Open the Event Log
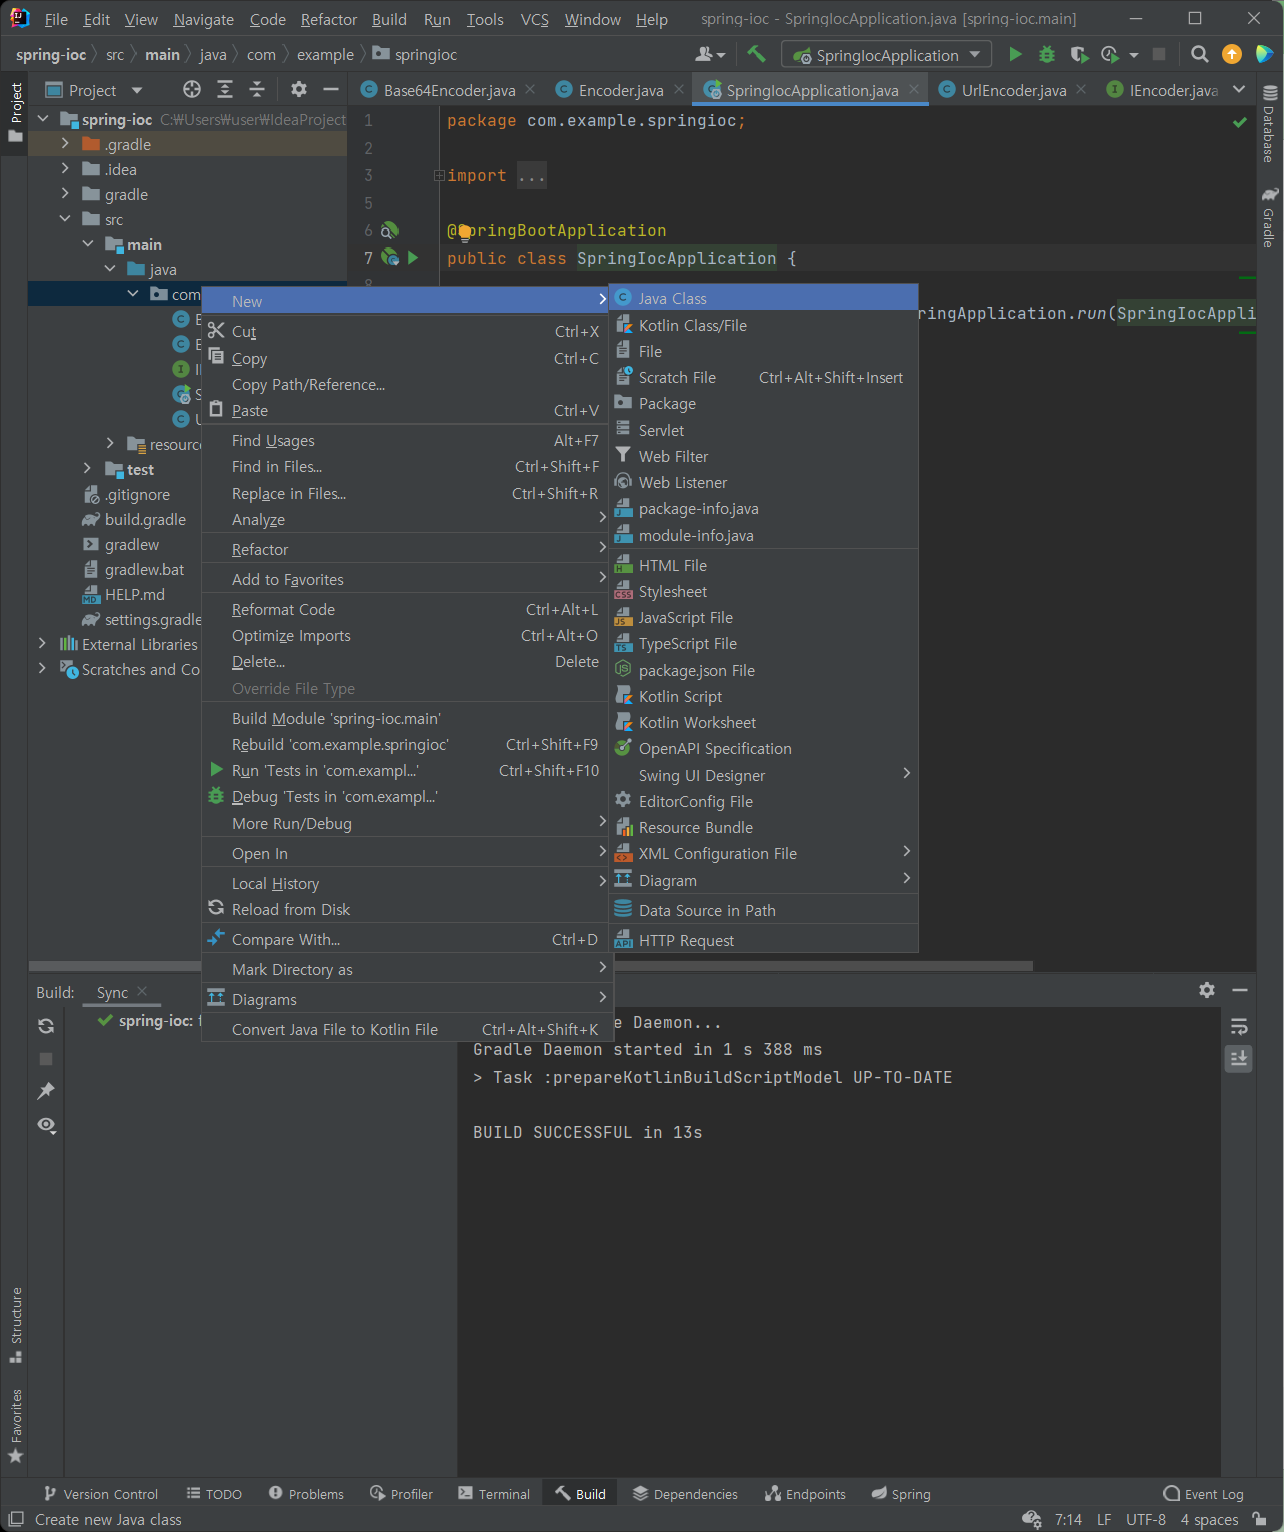 pos(1203,1494)
